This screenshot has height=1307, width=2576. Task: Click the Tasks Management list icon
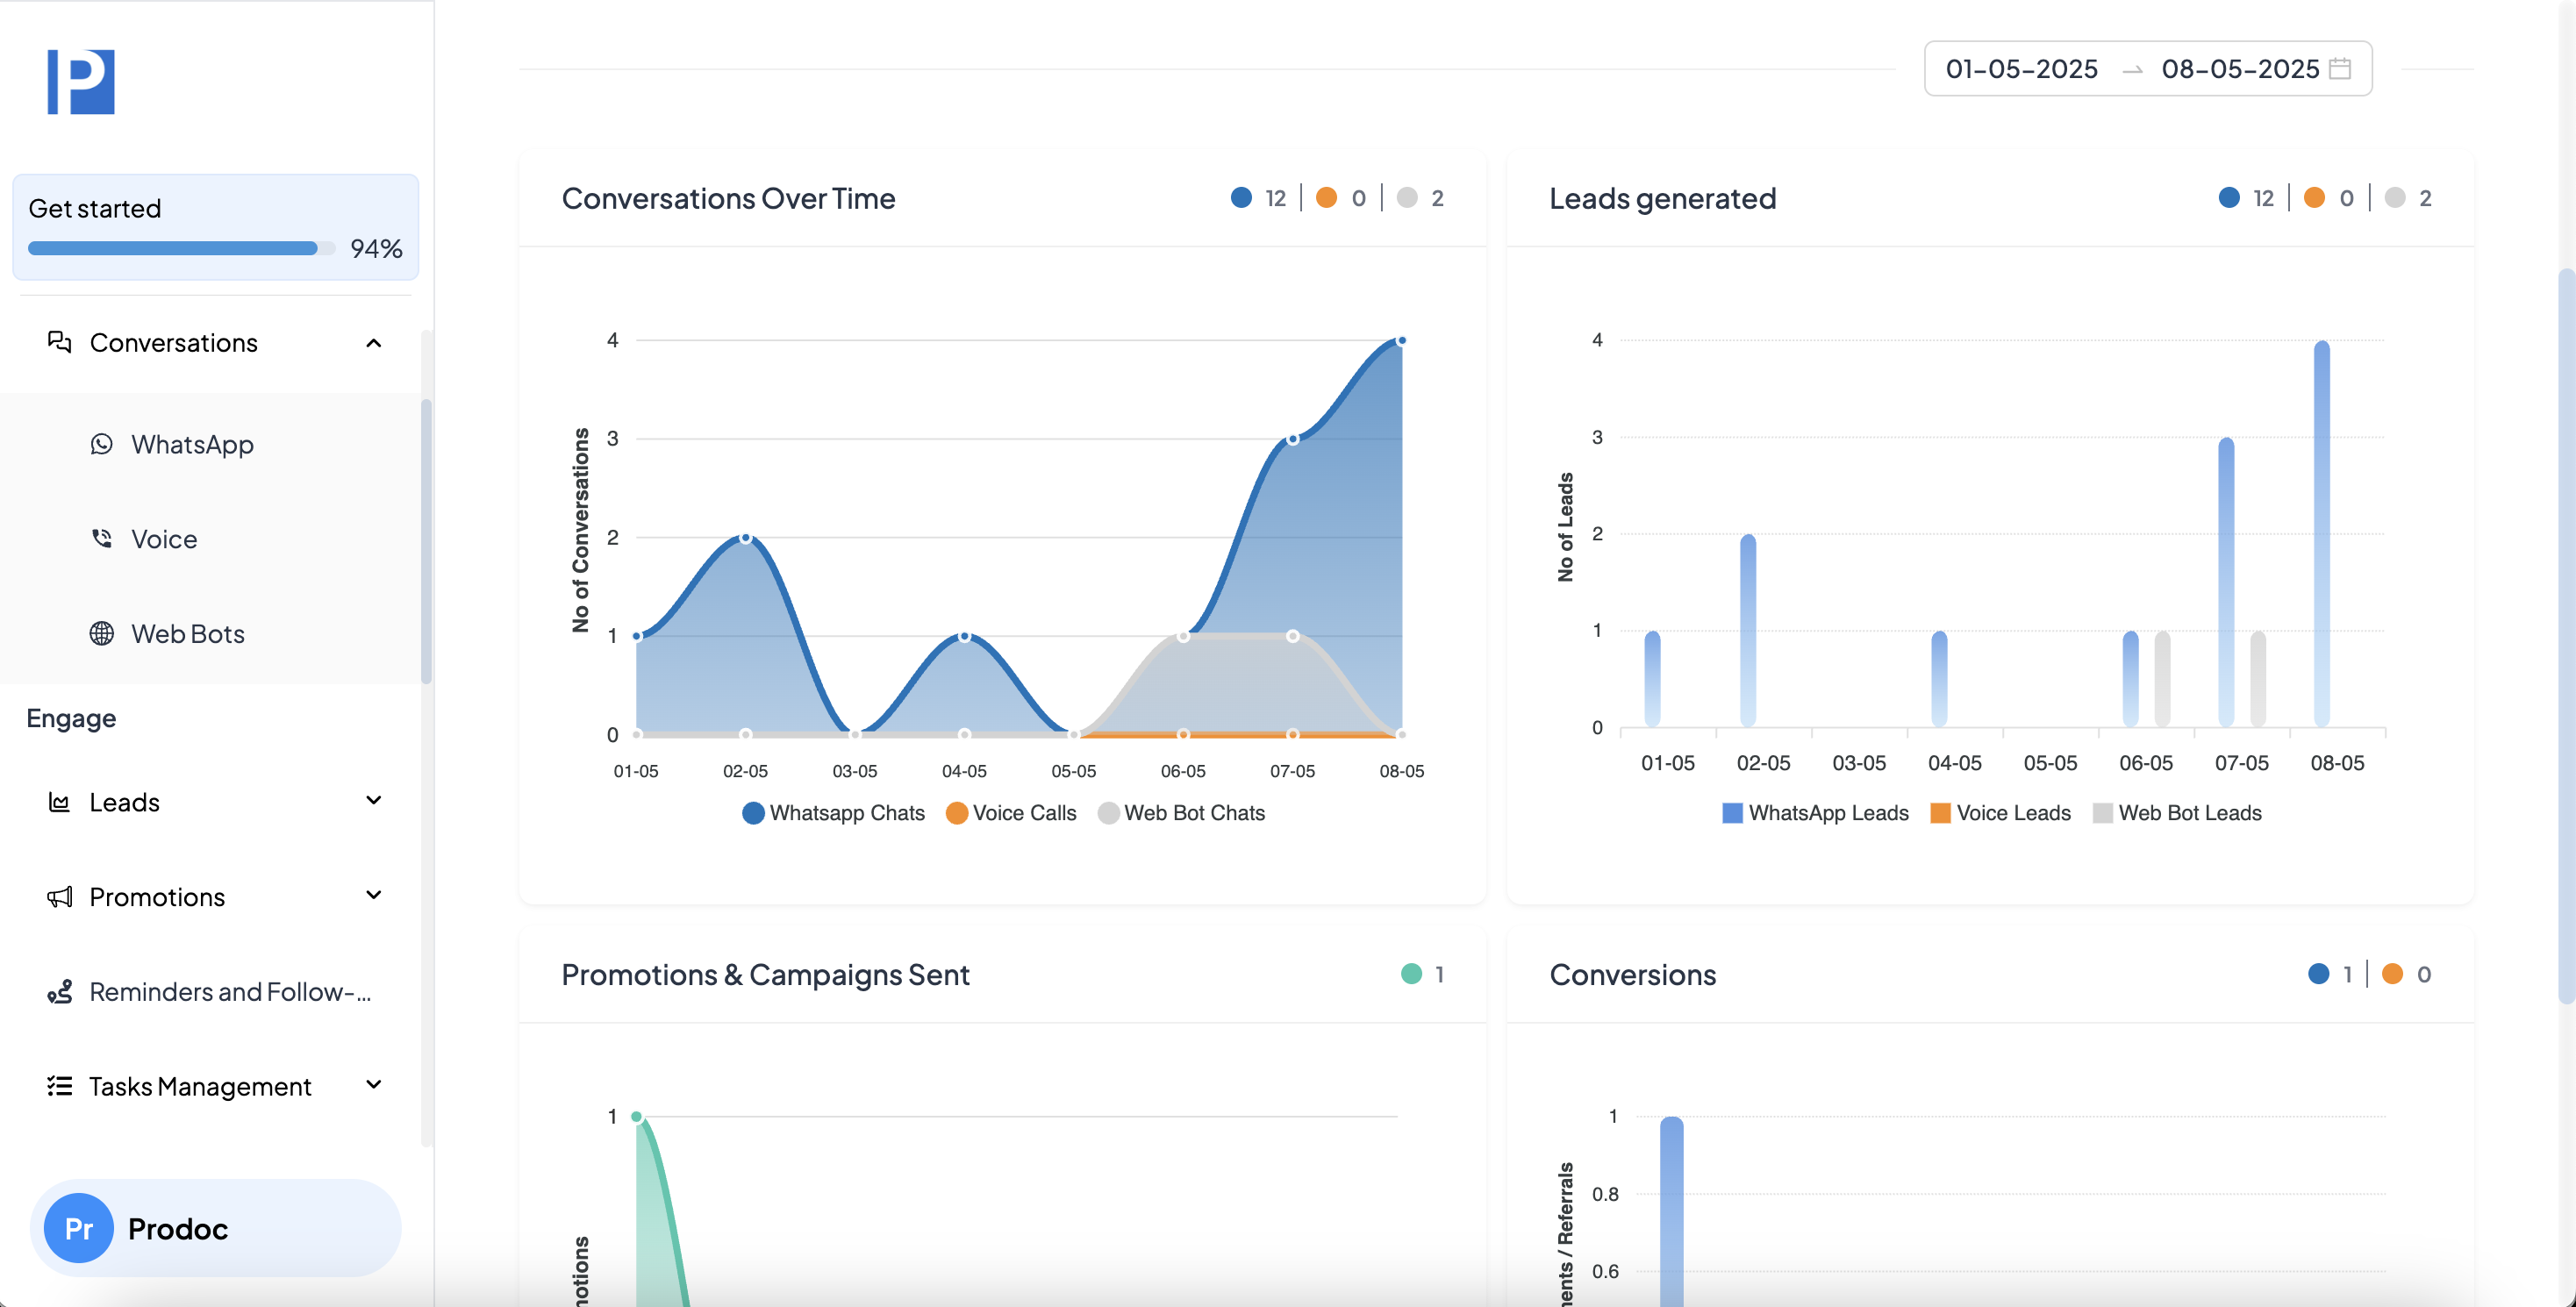tap(59, 1086)
